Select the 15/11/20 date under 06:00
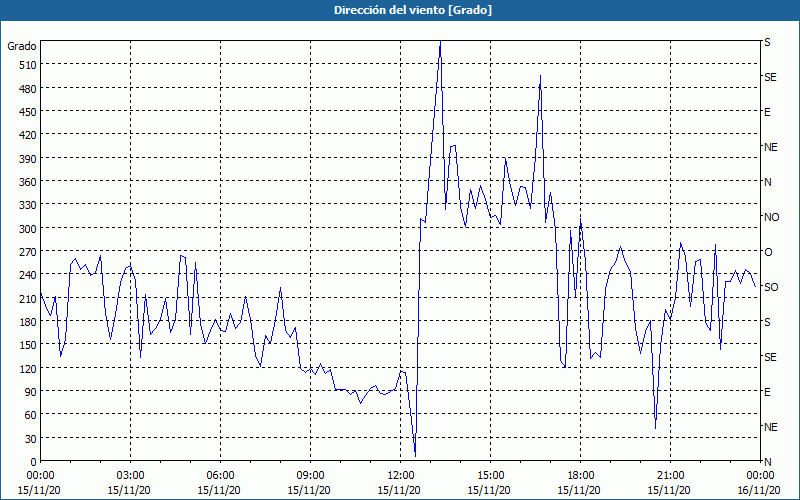The image size is (800, 500). point(219,490)
